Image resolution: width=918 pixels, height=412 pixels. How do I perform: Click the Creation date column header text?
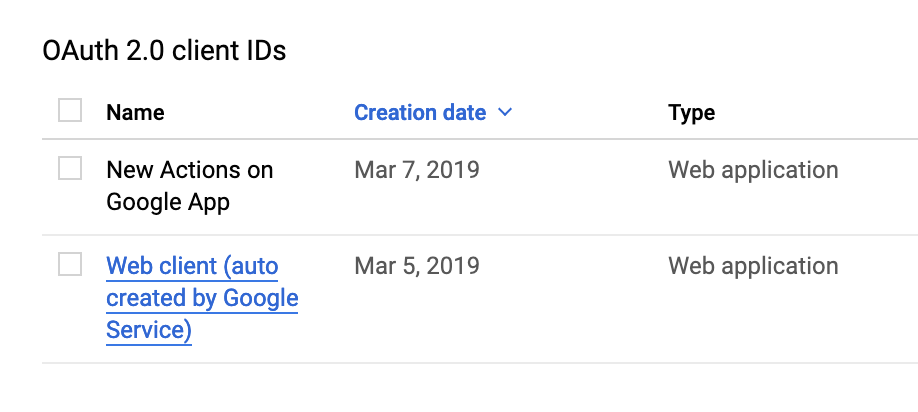(420, 112)
